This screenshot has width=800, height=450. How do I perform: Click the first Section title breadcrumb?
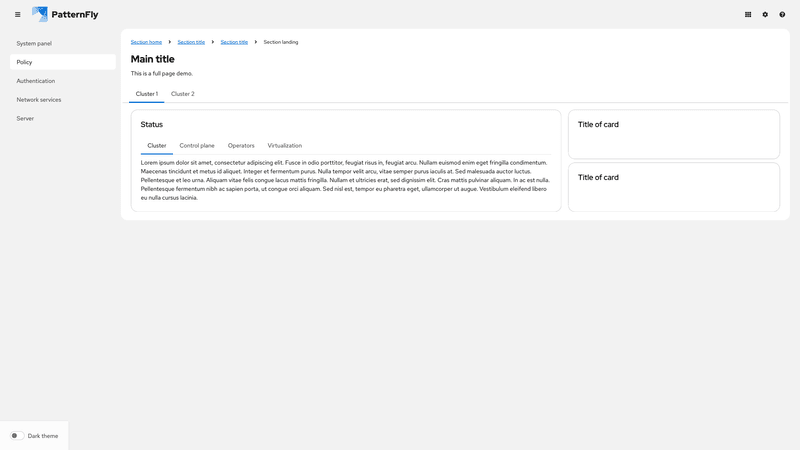pyautogui.click(x=191, y=42)
